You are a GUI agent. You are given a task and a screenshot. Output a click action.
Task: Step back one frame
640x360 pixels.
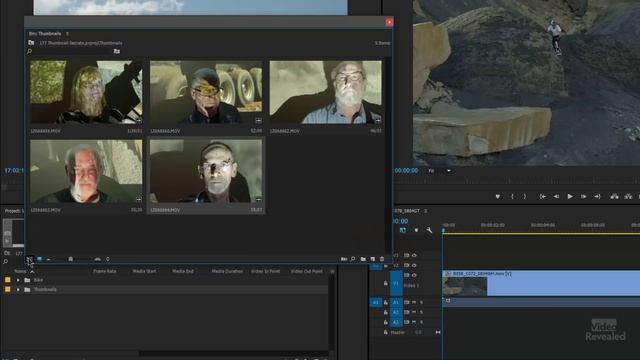coord(556,196)
